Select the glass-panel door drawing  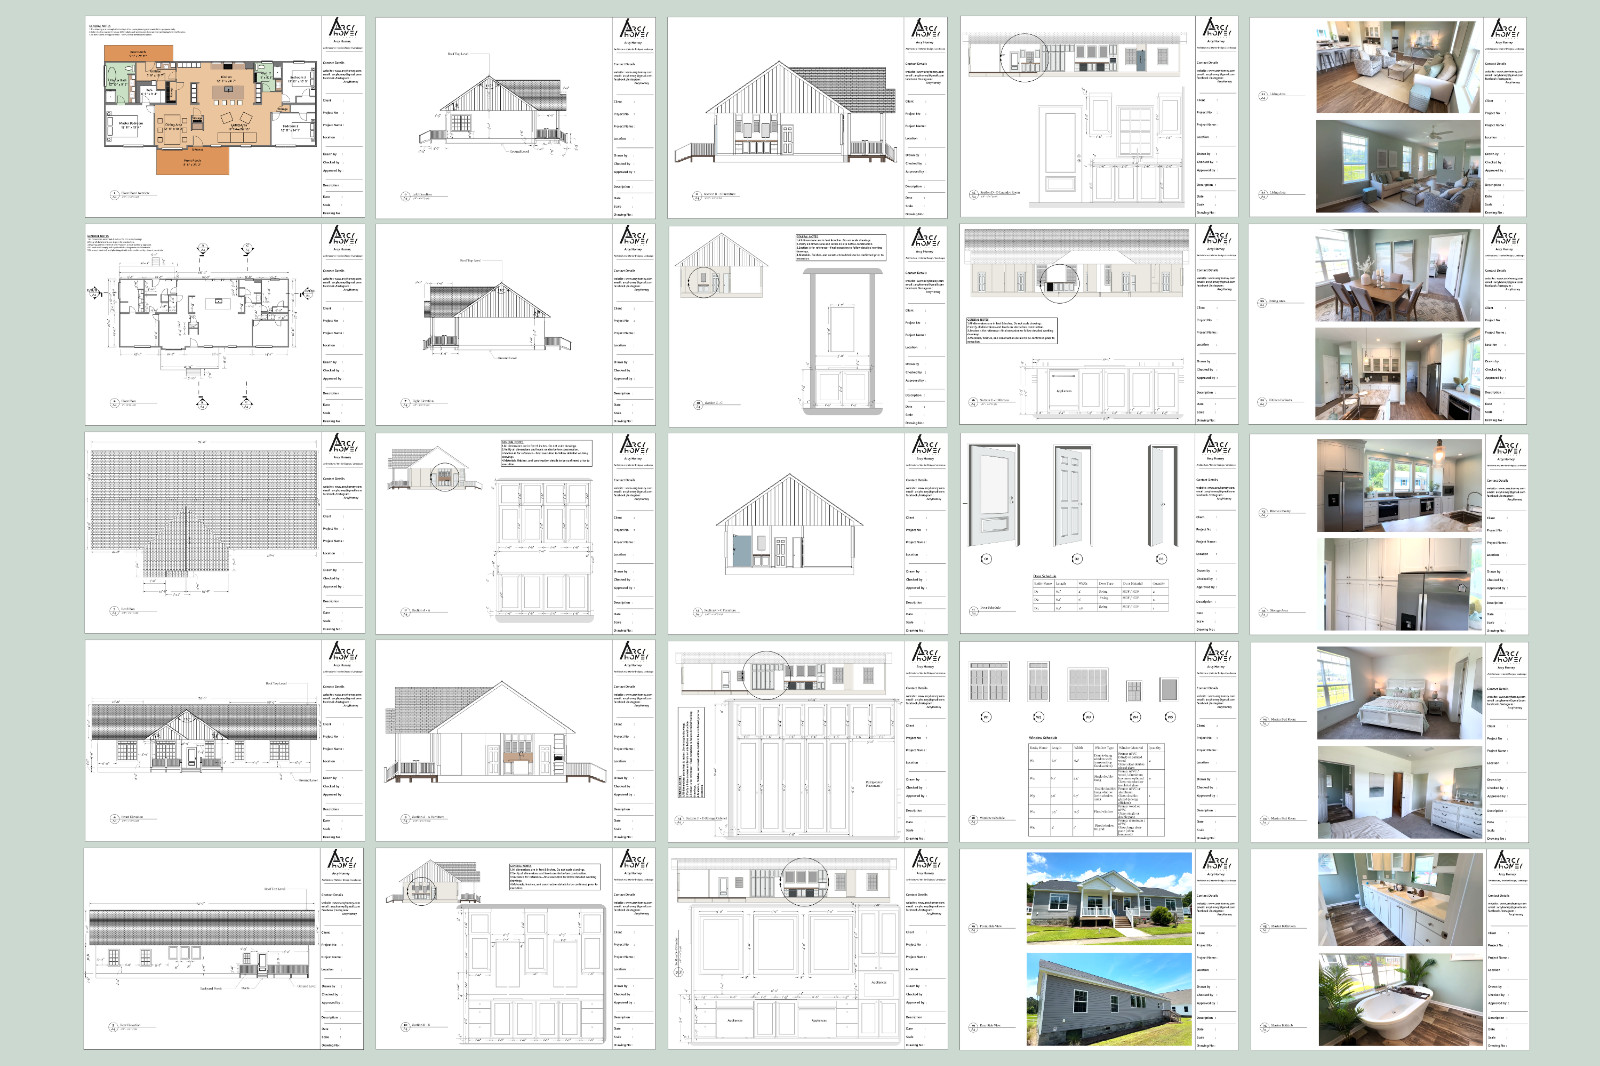point(994,497)
